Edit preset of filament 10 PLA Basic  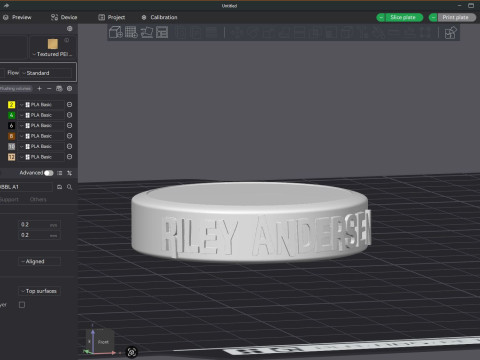coord(69,146)
